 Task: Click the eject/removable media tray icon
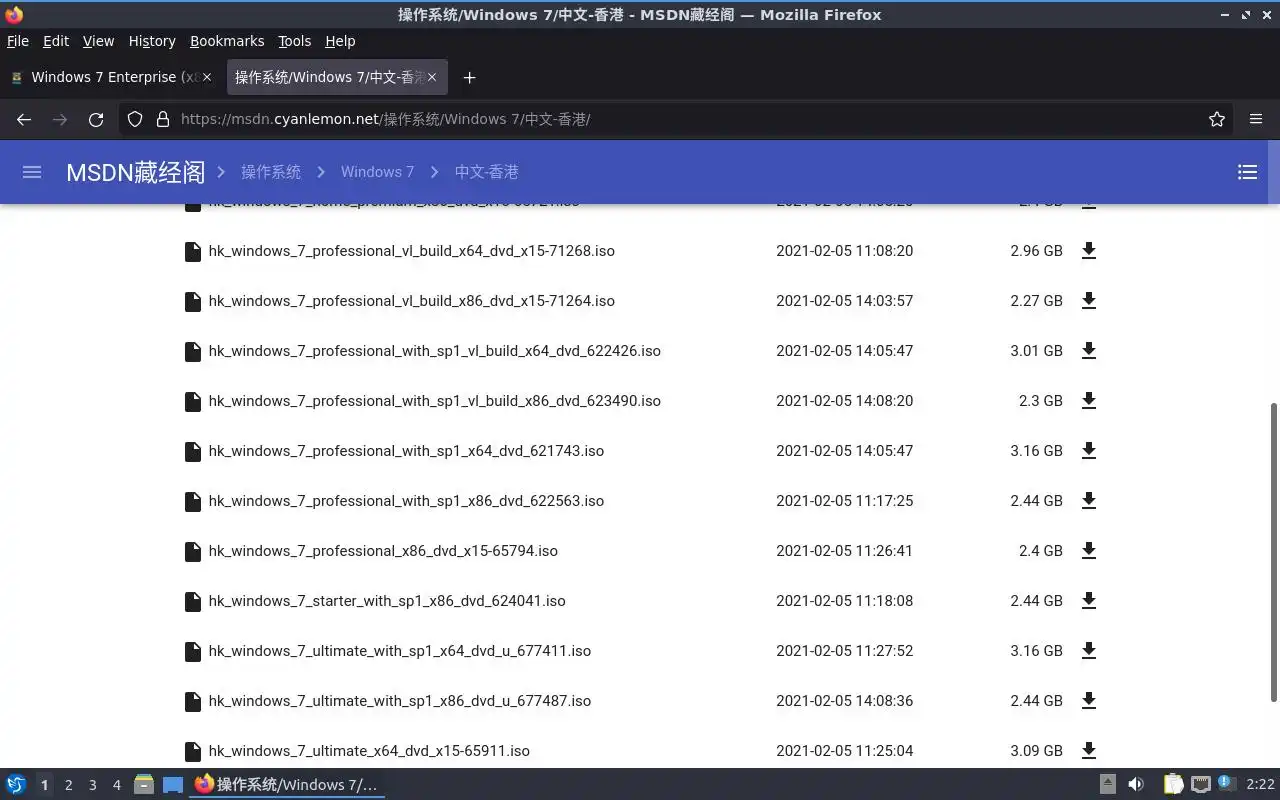[x=1108, y=785]
